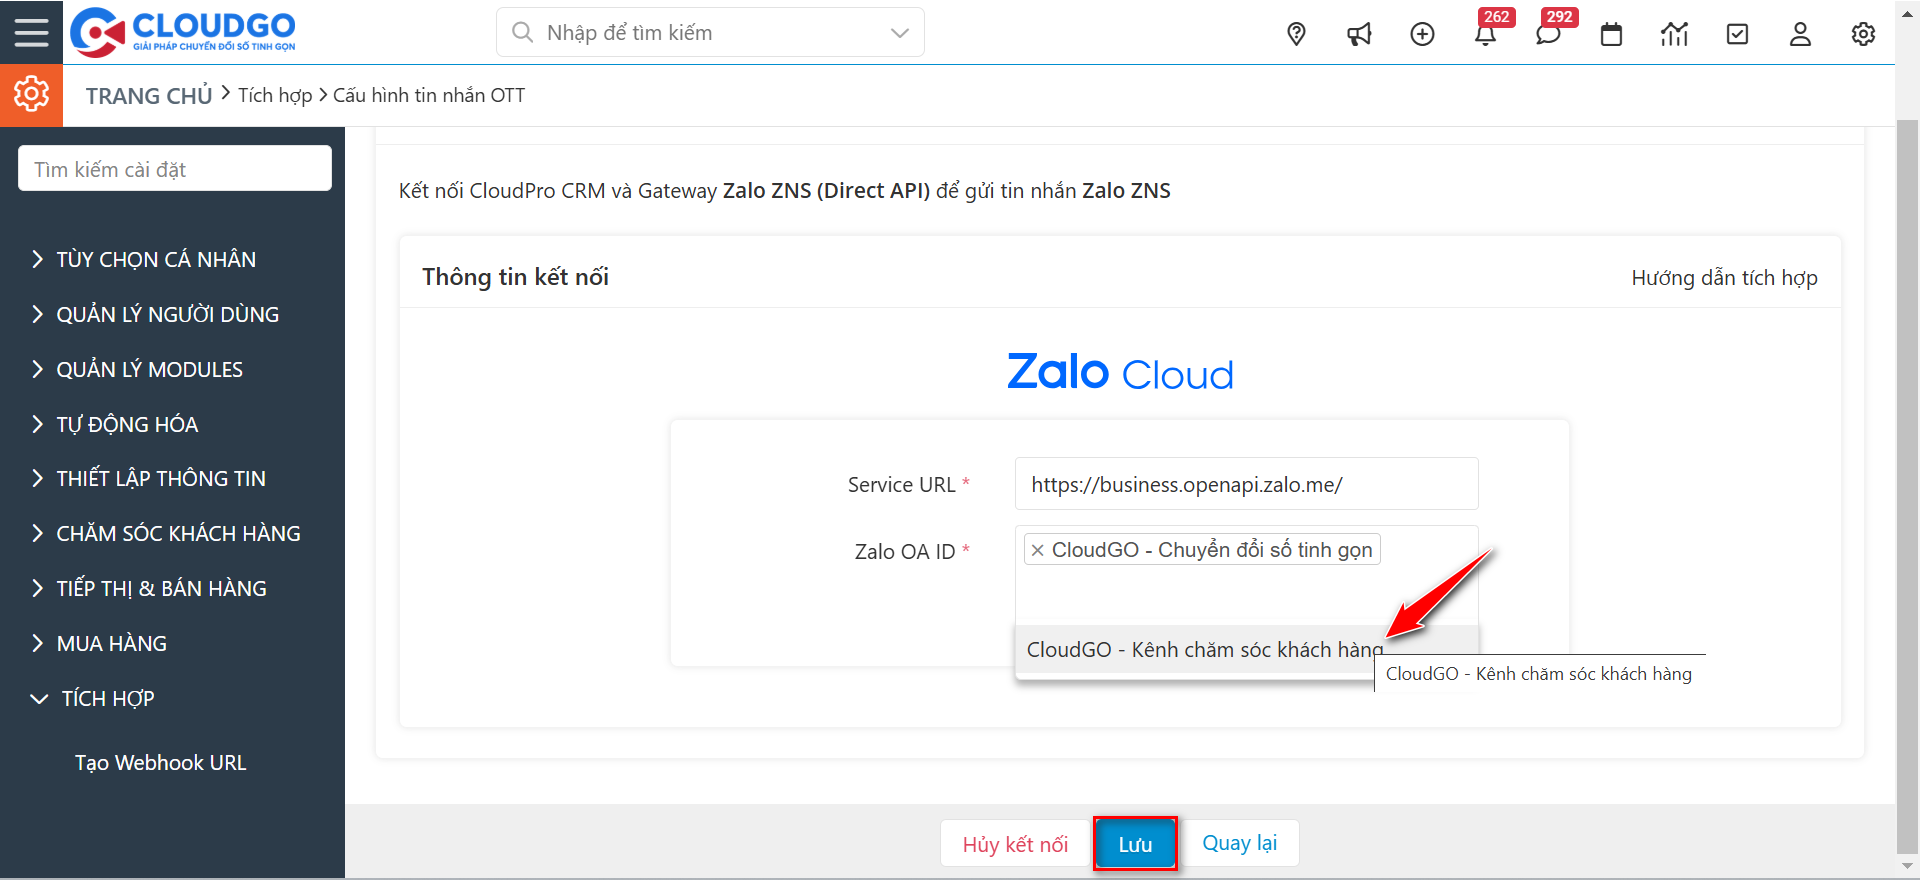Click the magnifier icon in global search
The width and height of the screenshot is (1920, 880).
point(522,32)
